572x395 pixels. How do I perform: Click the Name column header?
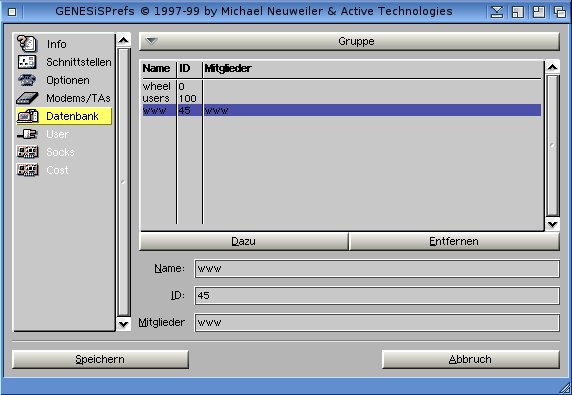(156, 68)
